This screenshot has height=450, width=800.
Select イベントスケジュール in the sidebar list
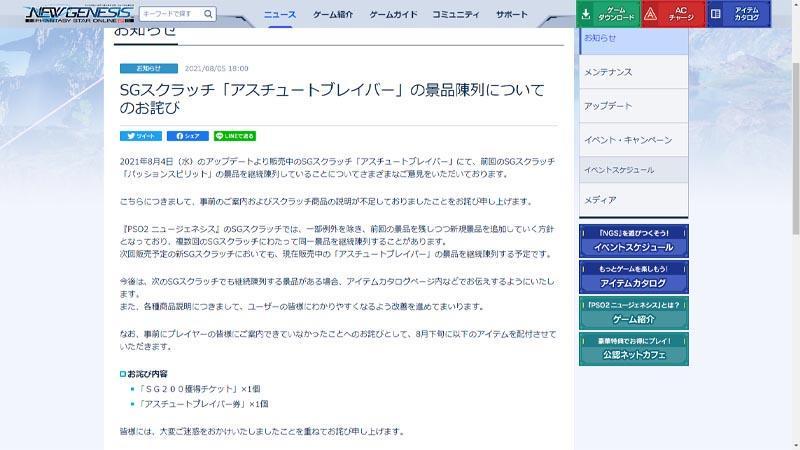coord(634,170)
